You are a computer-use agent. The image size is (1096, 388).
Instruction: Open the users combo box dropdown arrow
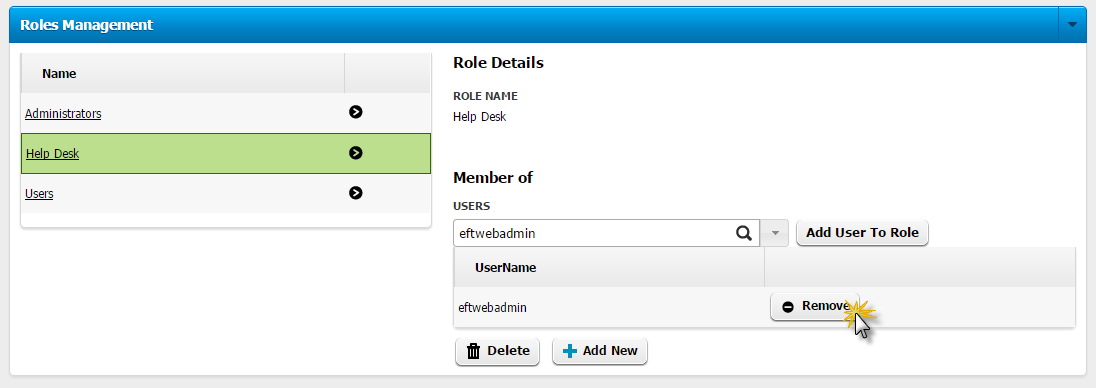[774, 233]
